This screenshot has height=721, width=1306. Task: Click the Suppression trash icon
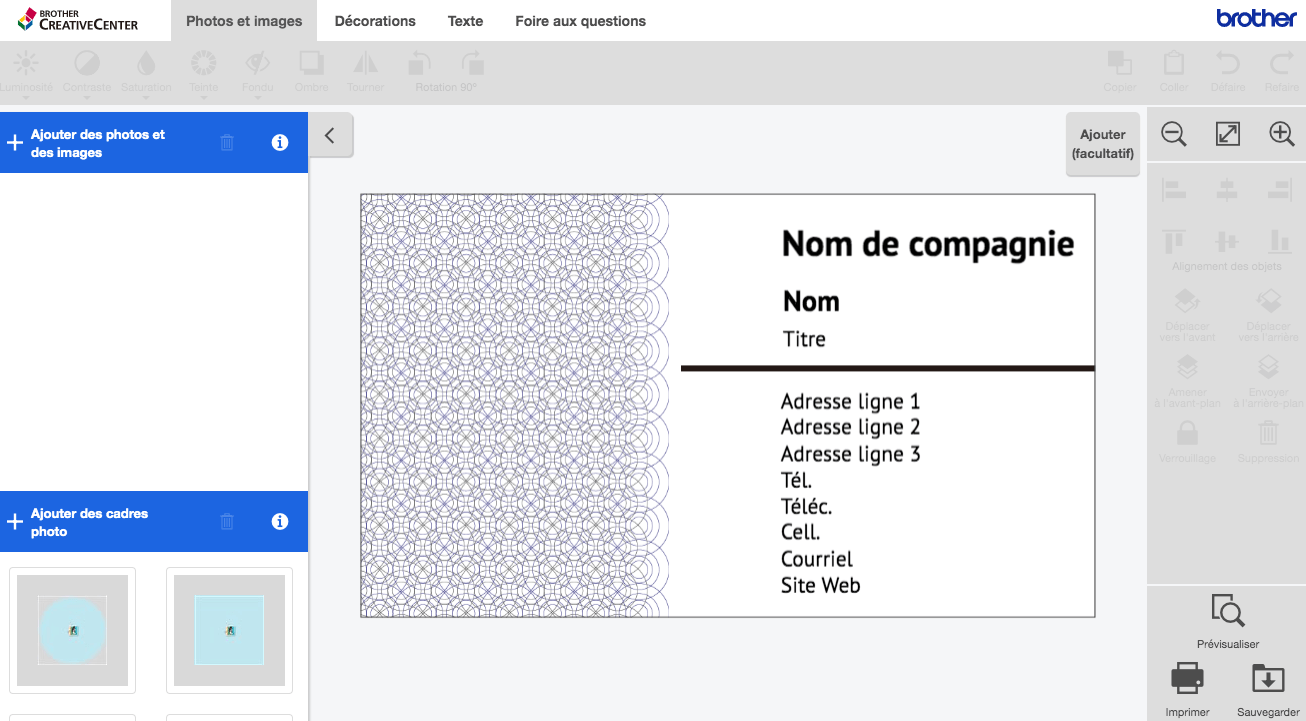tap(1268, 433)
